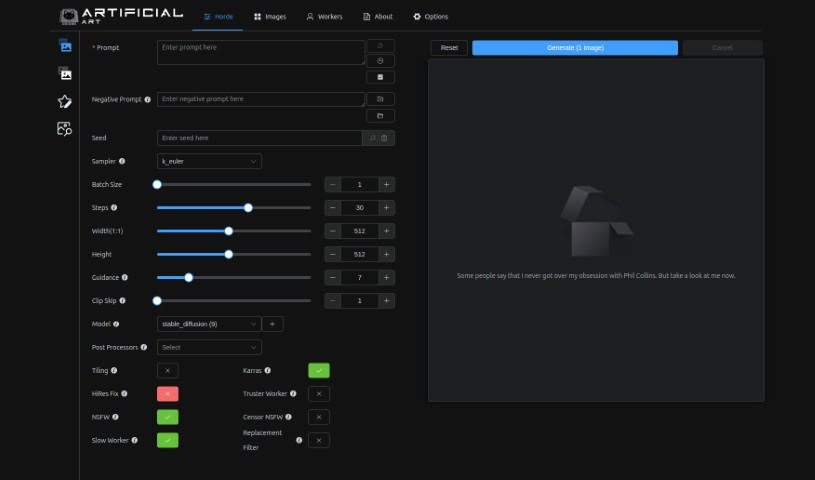Click the info icon next to Karras
Viewport: 815px width, 480px height.
pos(268,370)
